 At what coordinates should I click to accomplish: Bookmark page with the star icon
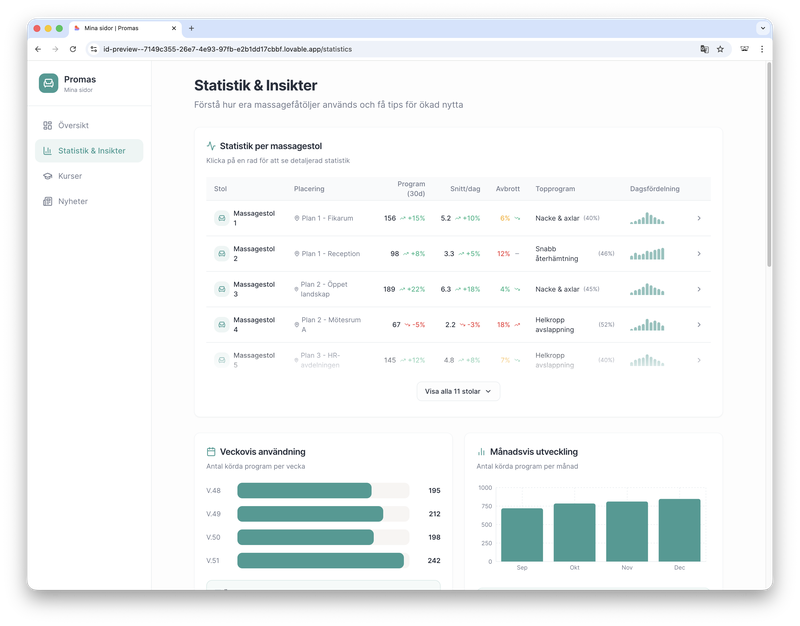tap(720, 48)
